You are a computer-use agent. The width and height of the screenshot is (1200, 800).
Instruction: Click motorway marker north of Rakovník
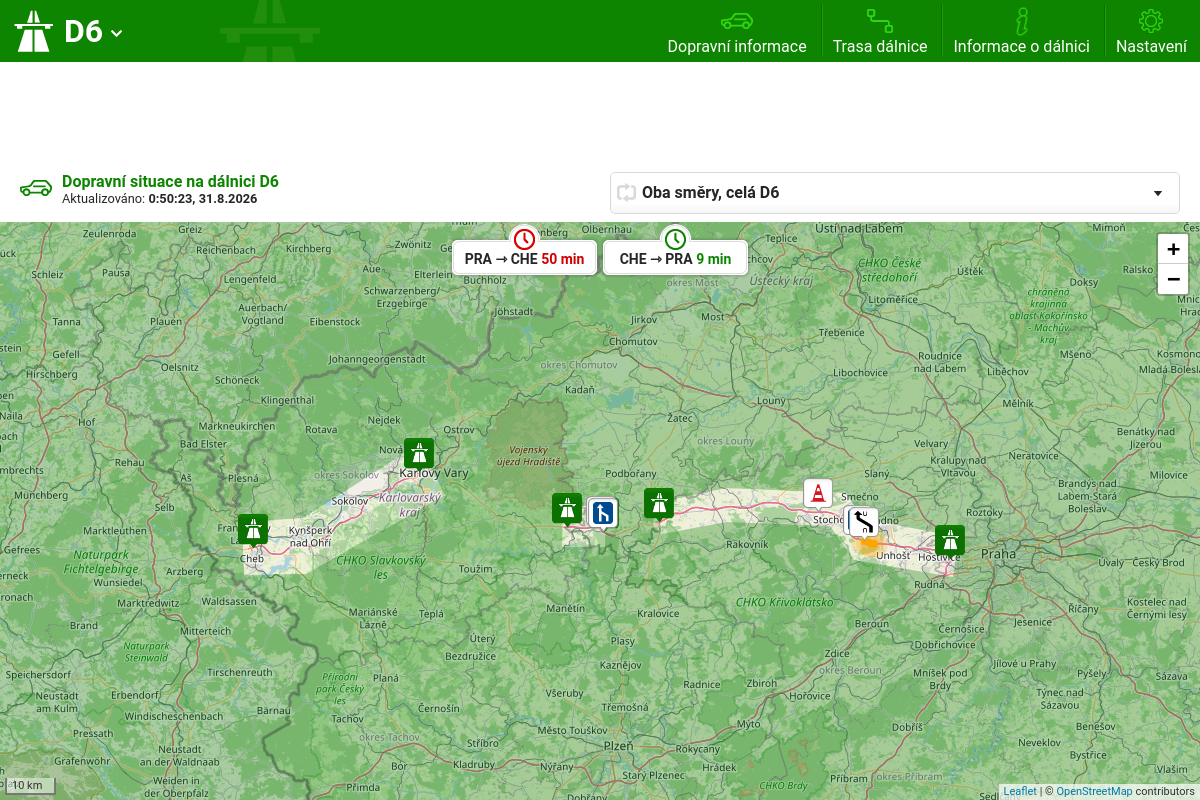(x=658, y=504)
